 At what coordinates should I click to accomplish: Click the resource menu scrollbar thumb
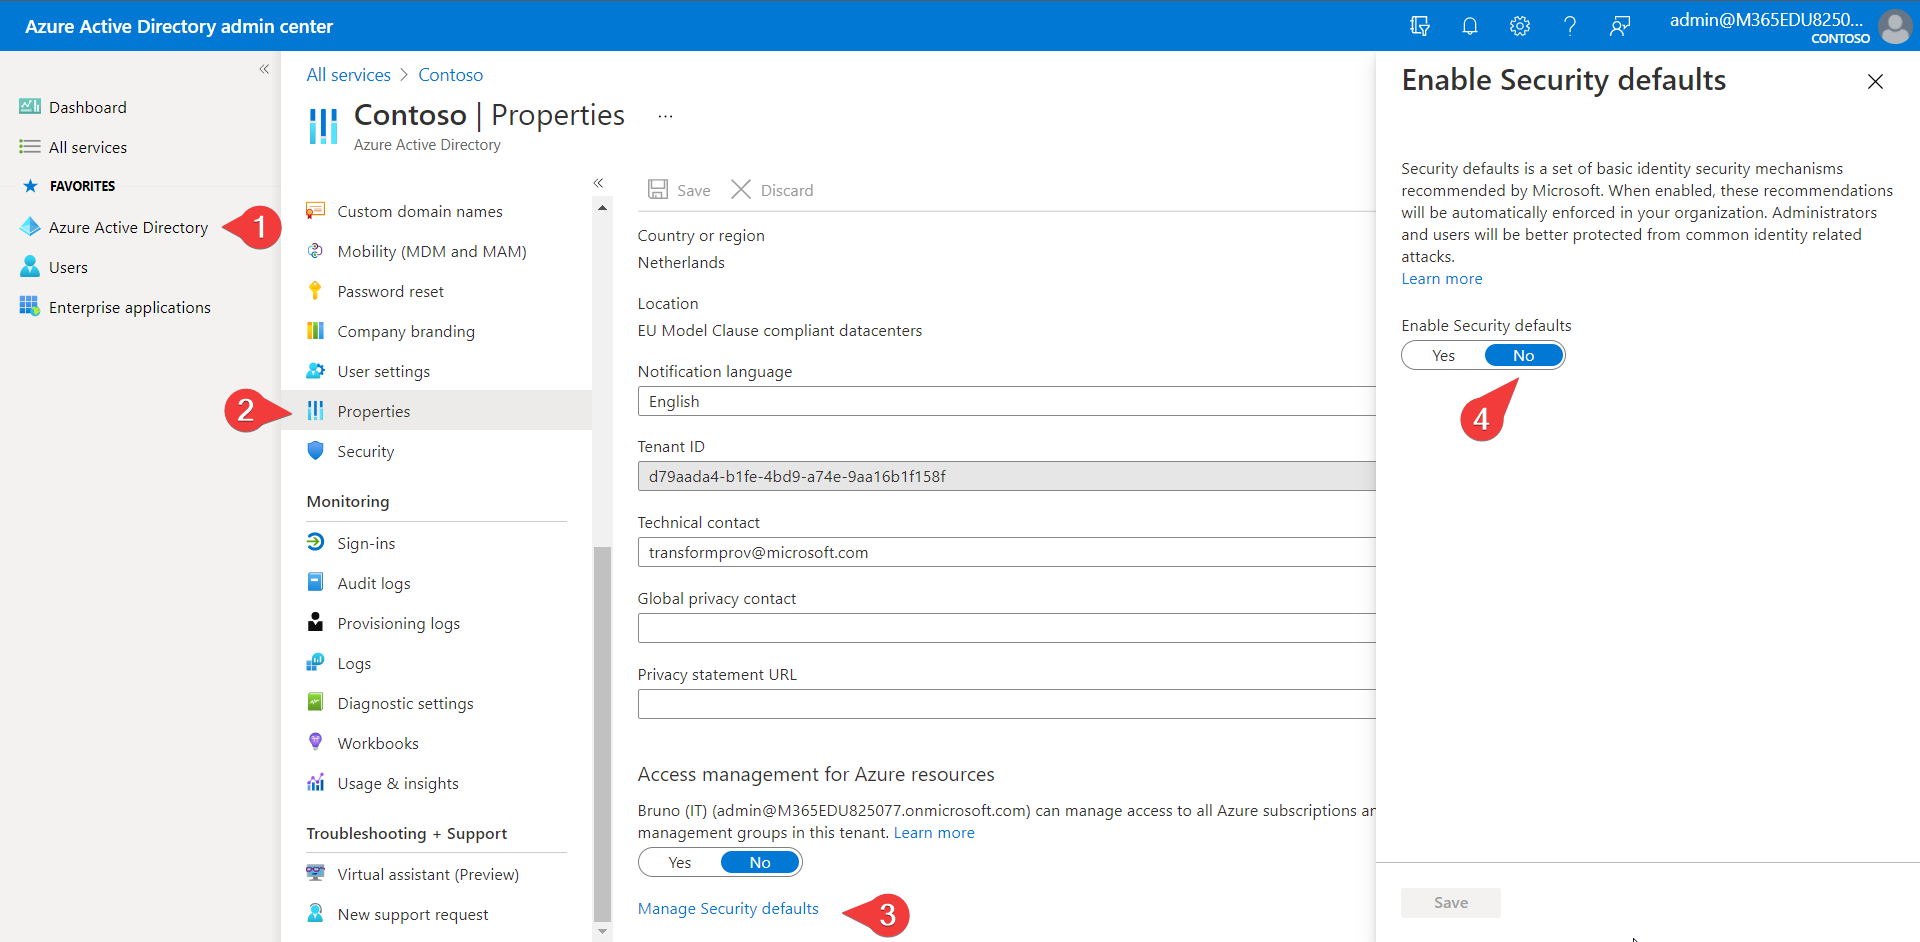click(602, 734)
